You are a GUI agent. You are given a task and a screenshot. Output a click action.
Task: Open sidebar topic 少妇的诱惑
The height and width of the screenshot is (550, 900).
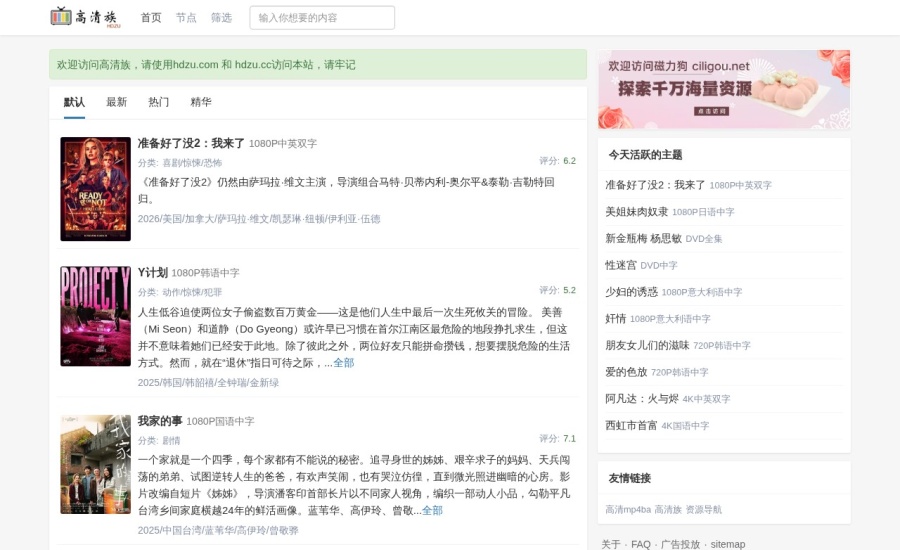631,292
